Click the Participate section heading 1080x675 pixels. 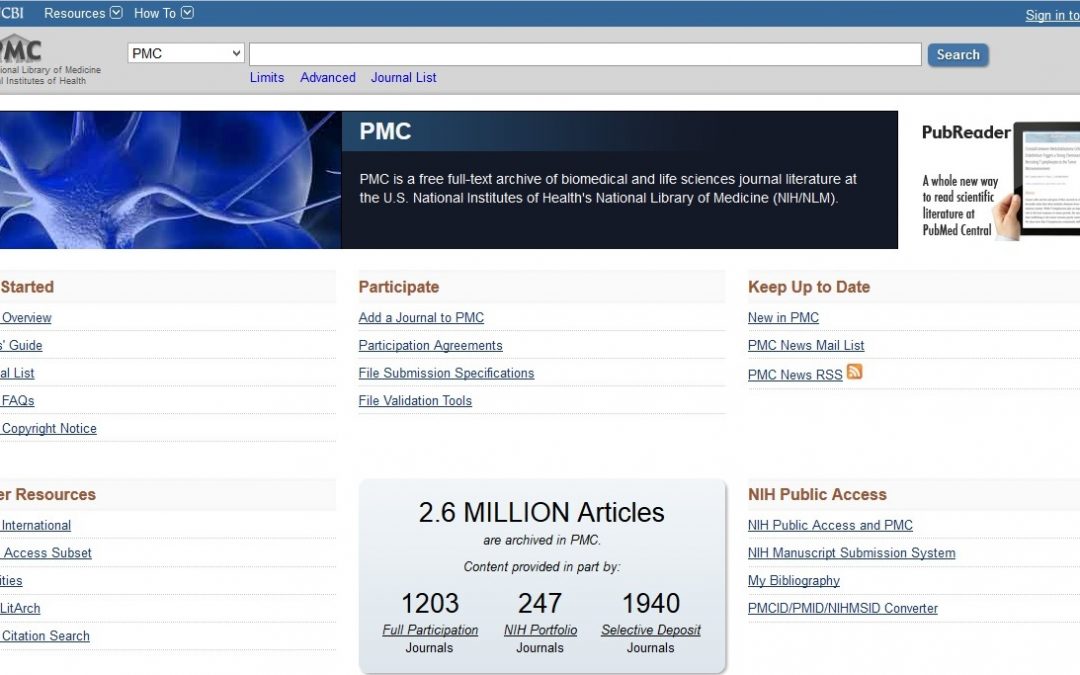point(399,287)
